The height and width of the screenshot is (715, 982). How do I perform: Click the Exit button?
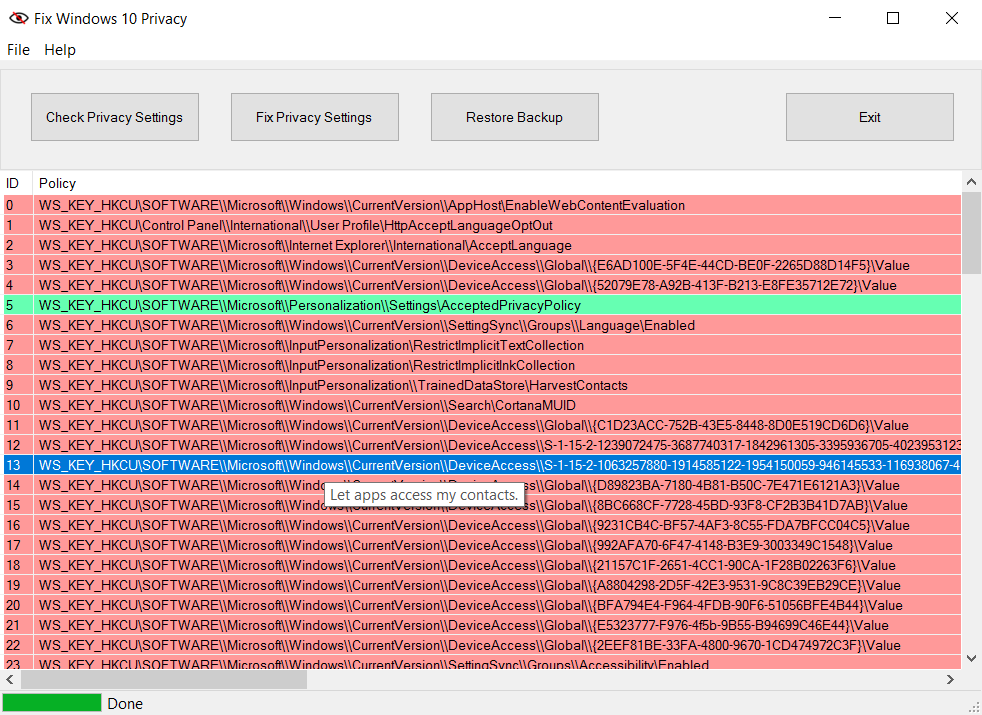[x=870, y=117]
